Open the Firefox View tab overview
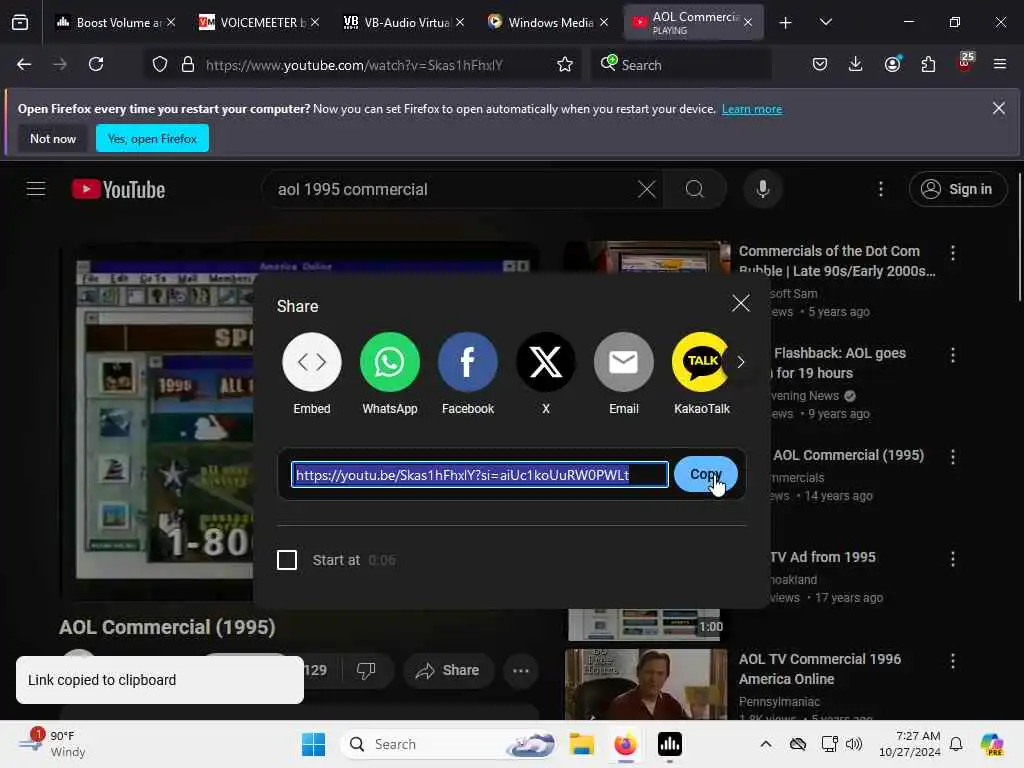The height and width of the screenshot is (768, 1024). pyautogui.click(x=20, y=22)
